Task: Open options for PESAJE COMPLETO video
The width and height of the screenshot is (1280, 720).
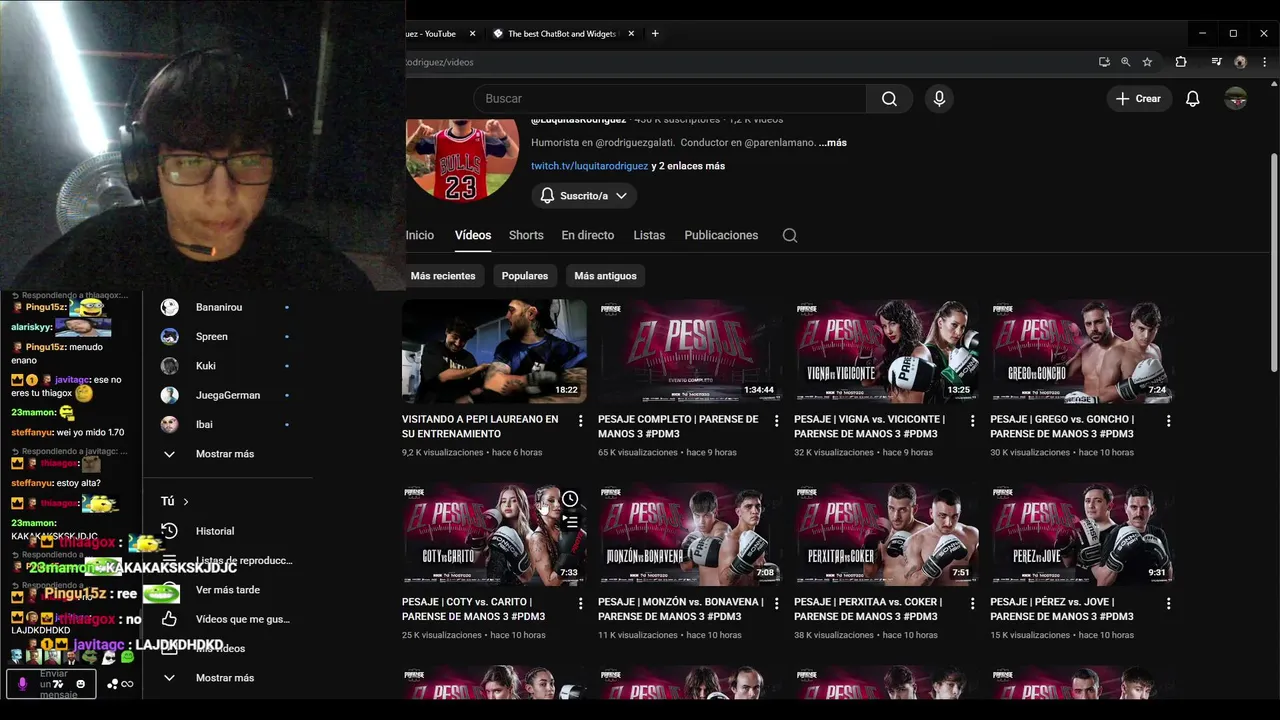Action: [776, 421]
